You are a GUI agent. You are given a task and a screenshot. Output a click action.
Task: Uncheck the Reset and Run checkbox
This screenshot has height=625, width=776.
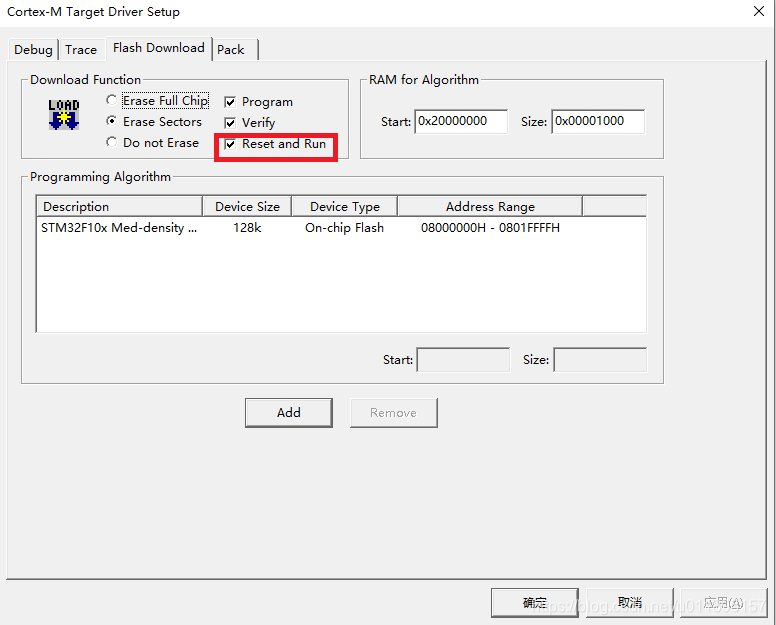[230, 144]
